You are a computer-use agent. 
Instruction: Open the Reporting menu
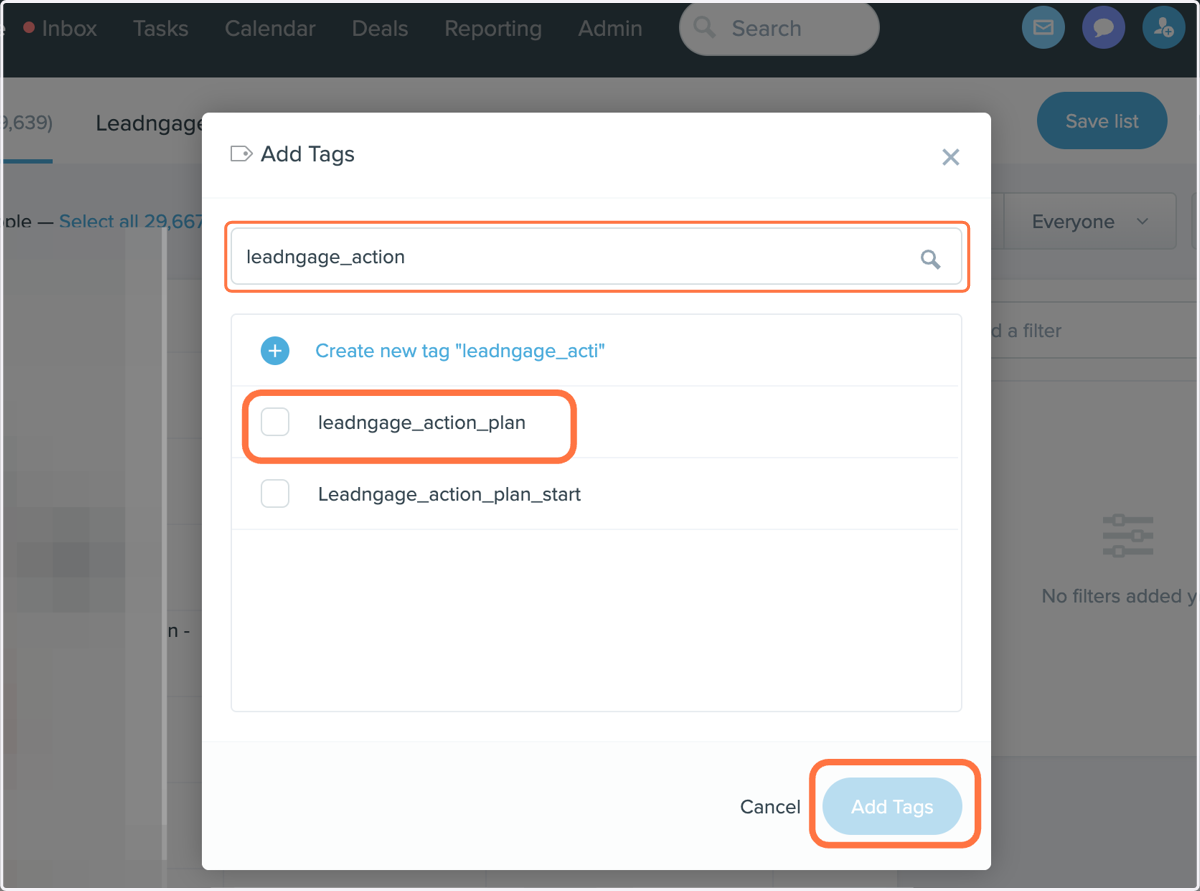coord(493,28)
